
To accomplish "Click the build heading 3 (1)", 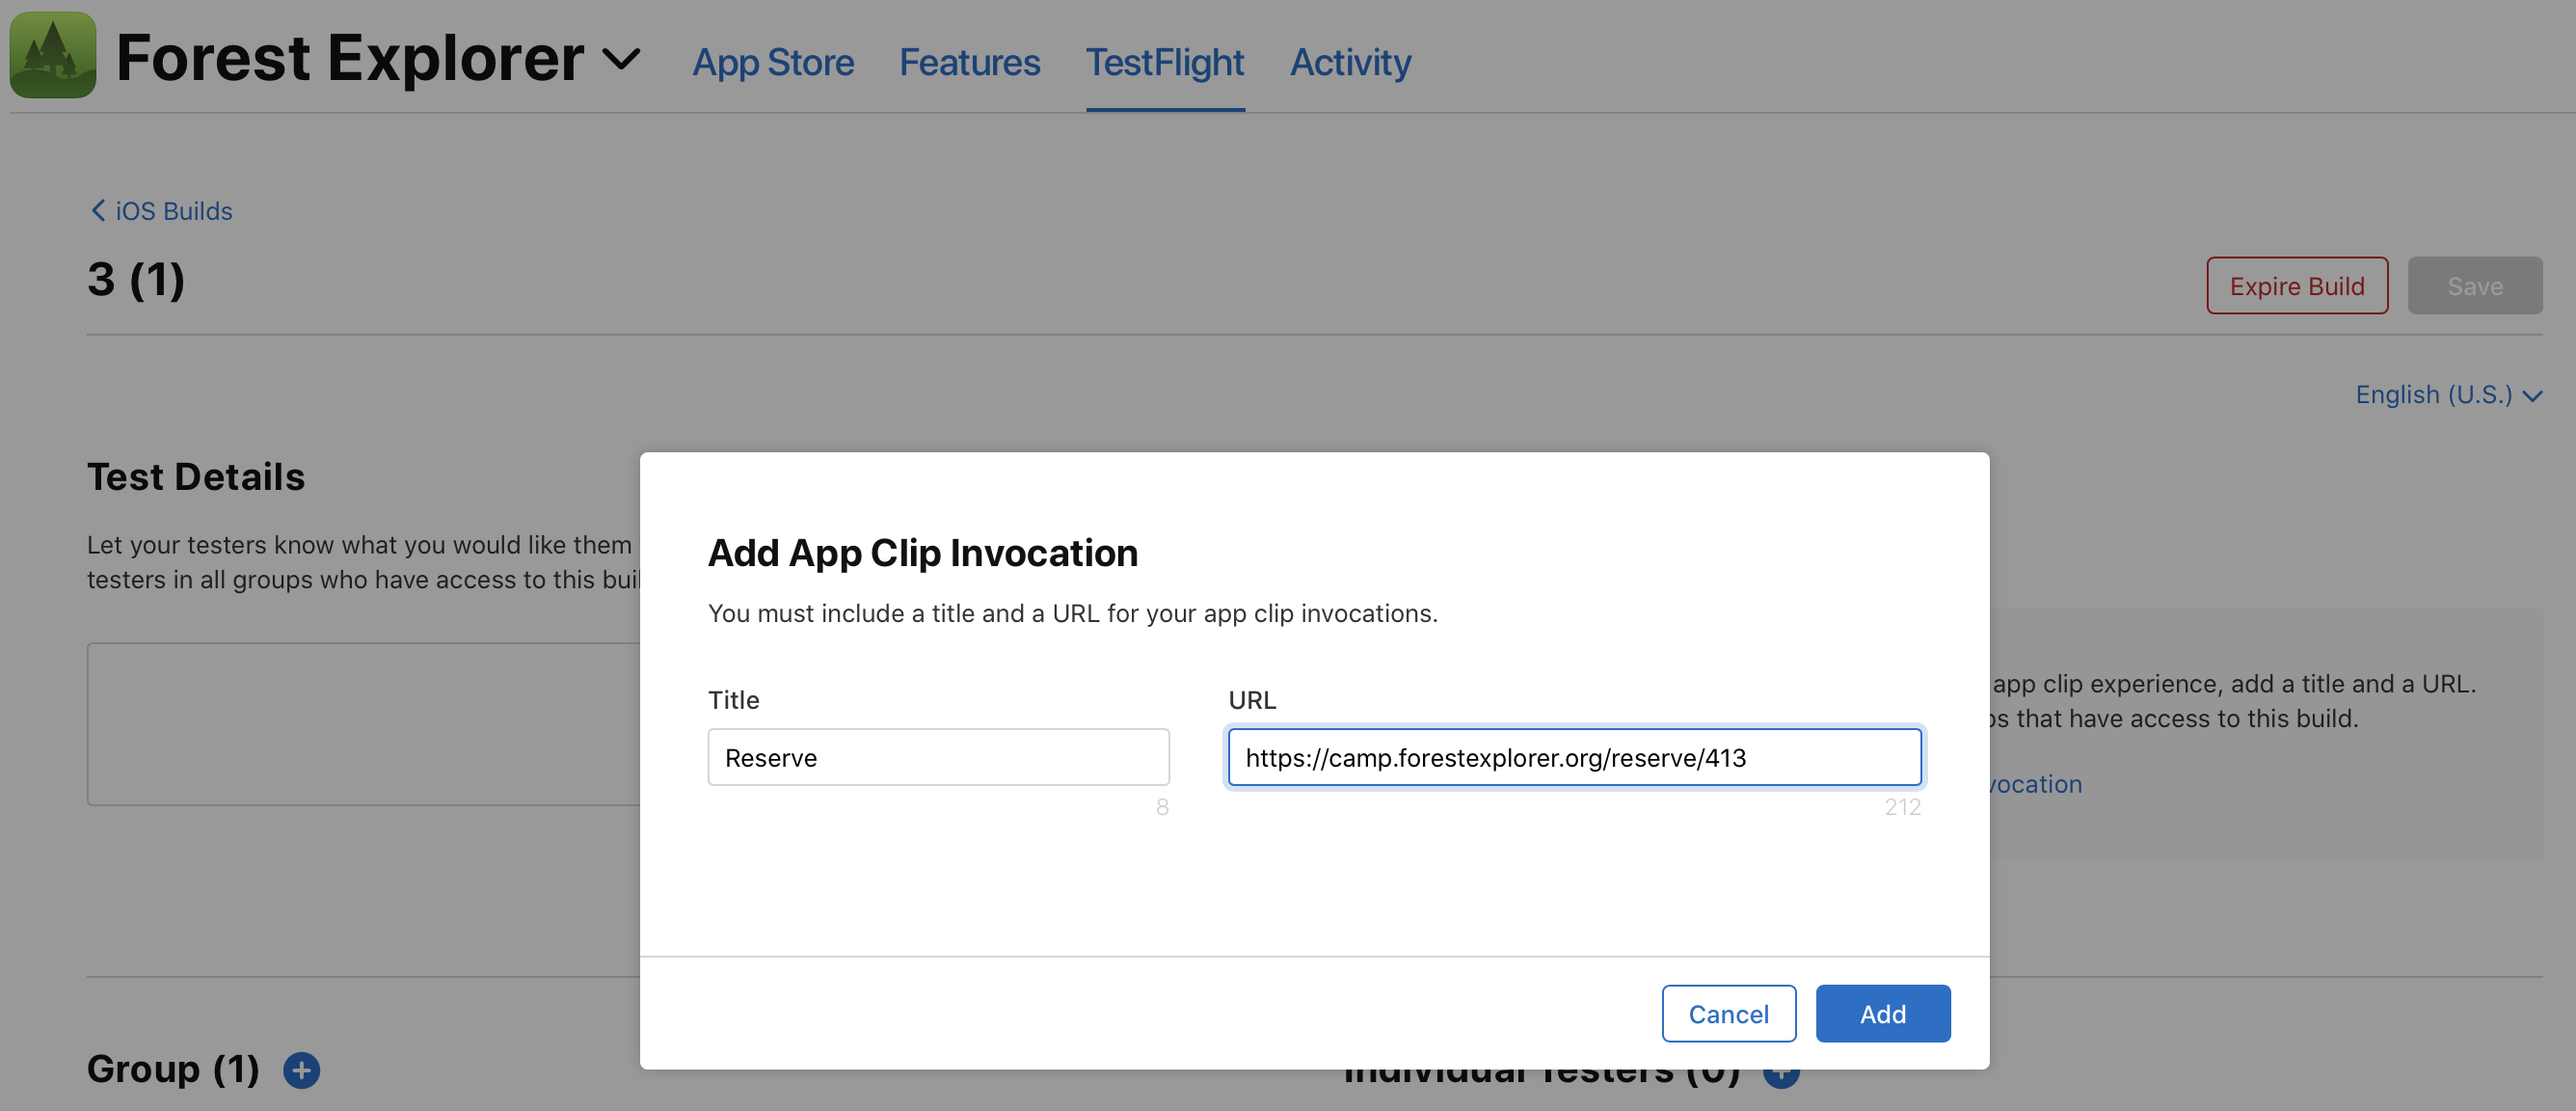I will (x=135, y=281).
